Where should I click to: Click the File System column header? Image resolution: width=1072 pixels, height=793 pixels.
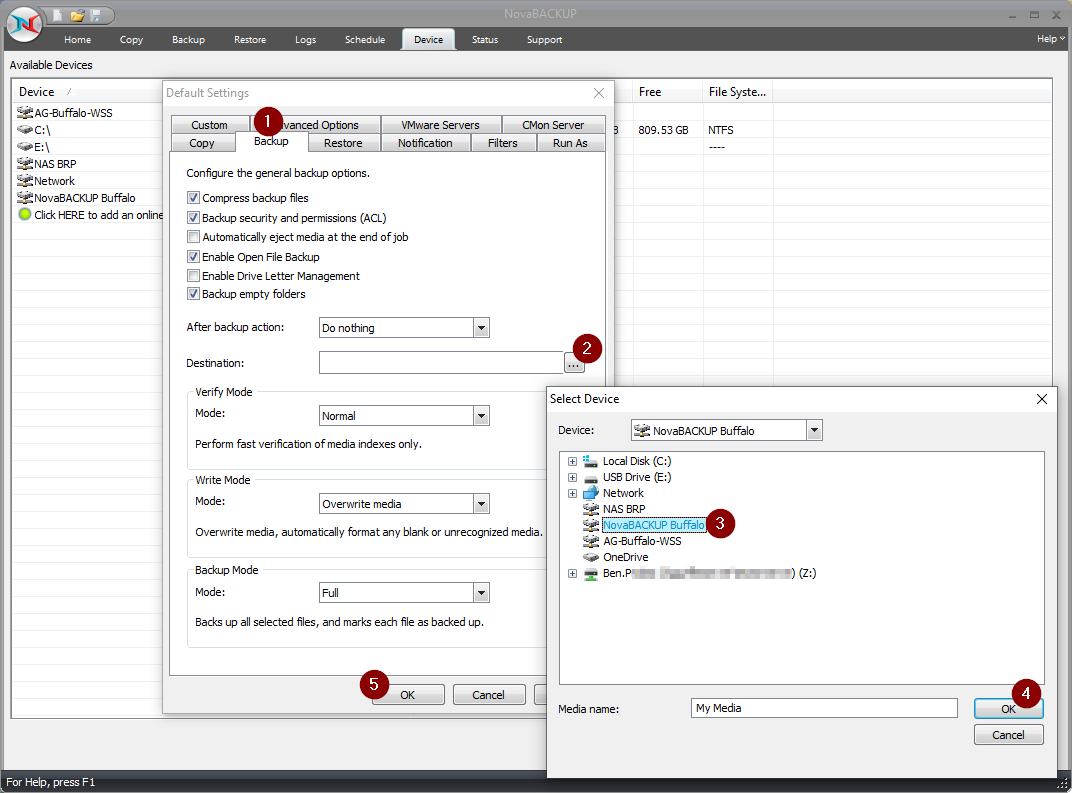tap(737, 92)
